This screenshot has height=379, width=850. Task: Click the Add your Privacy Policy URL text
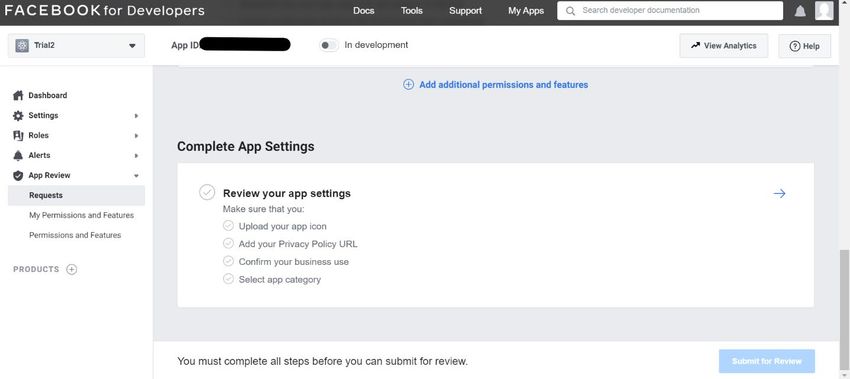298,244
